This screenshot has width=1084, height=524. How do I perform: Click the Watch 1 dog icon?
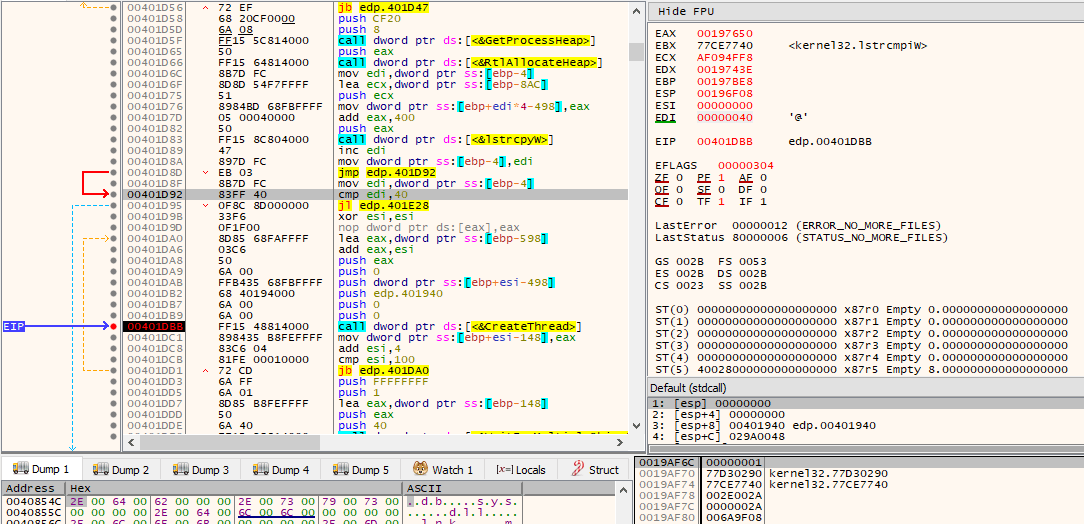point(420,469)
